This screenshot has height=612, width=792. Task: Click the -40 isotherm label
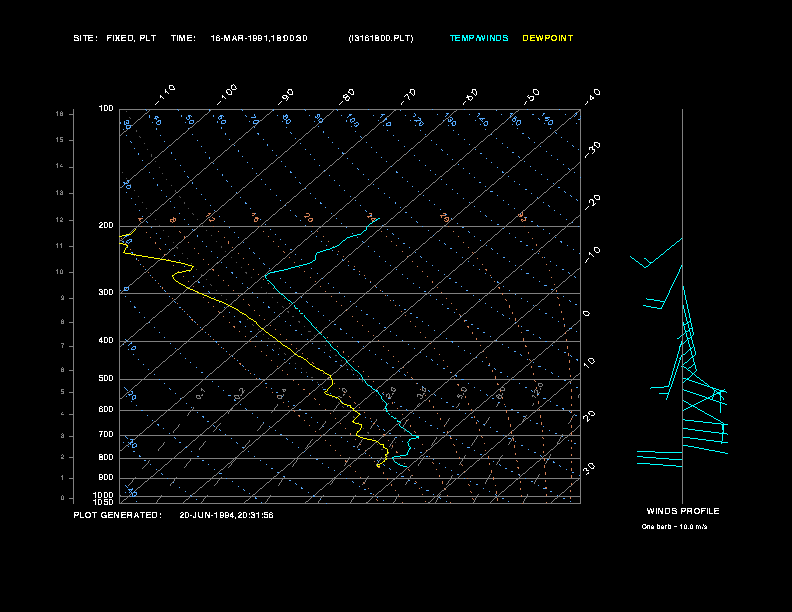tap(593, 96)
